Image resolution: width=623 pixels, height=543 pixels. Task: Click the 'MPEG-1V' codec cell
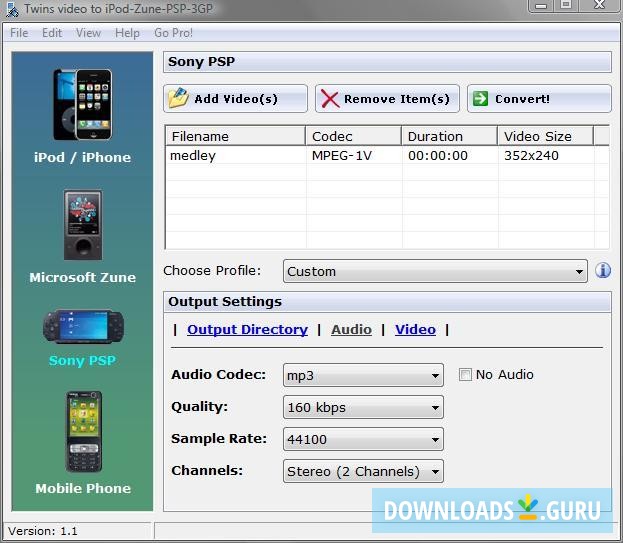pyautogui.click(x=342, y=155)
